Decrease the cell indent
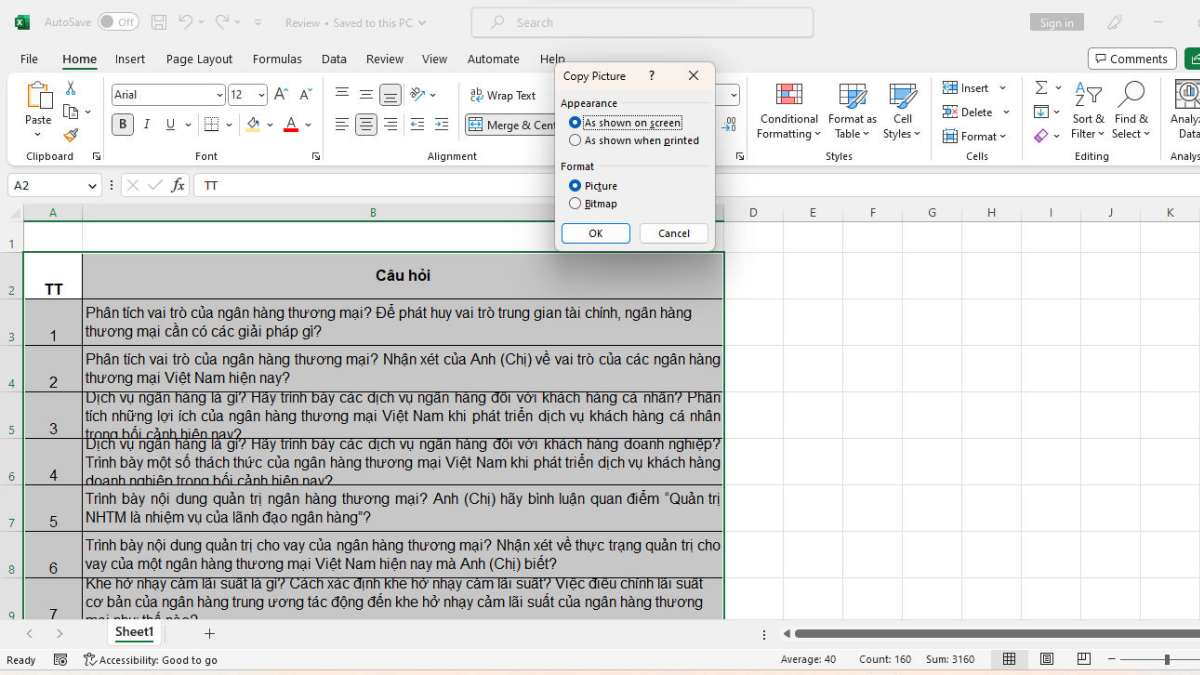Viewport: 1200px width, 675px height. pos(418,125)
